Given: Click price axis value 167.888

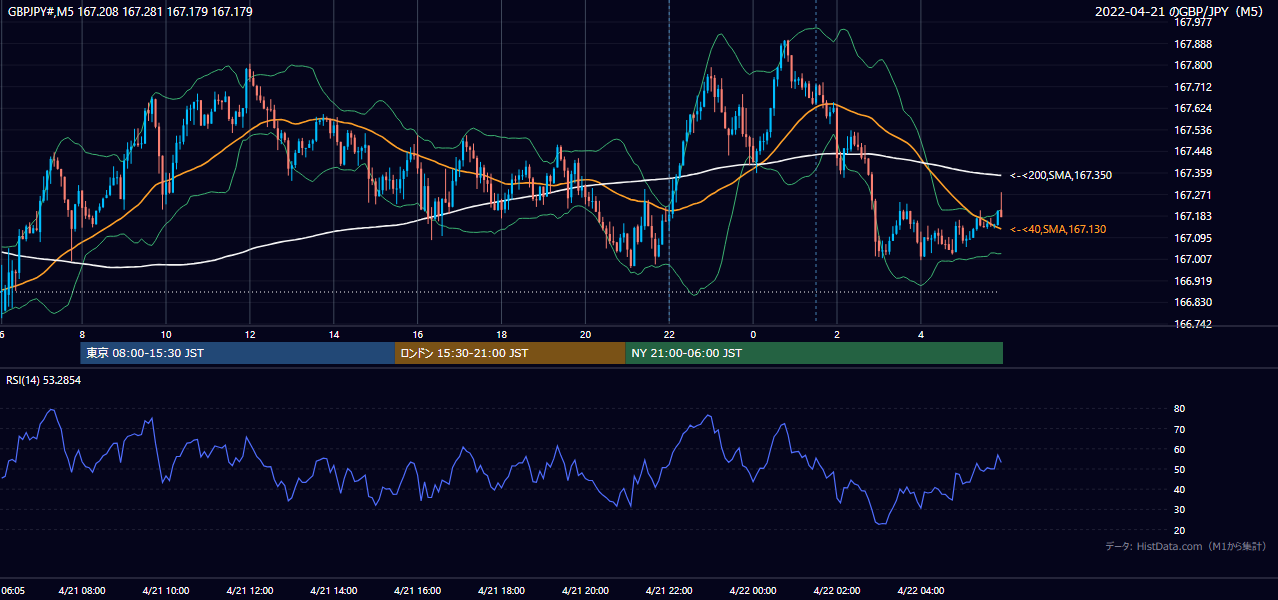Looking at the screenshot, I should [1193, 44].
